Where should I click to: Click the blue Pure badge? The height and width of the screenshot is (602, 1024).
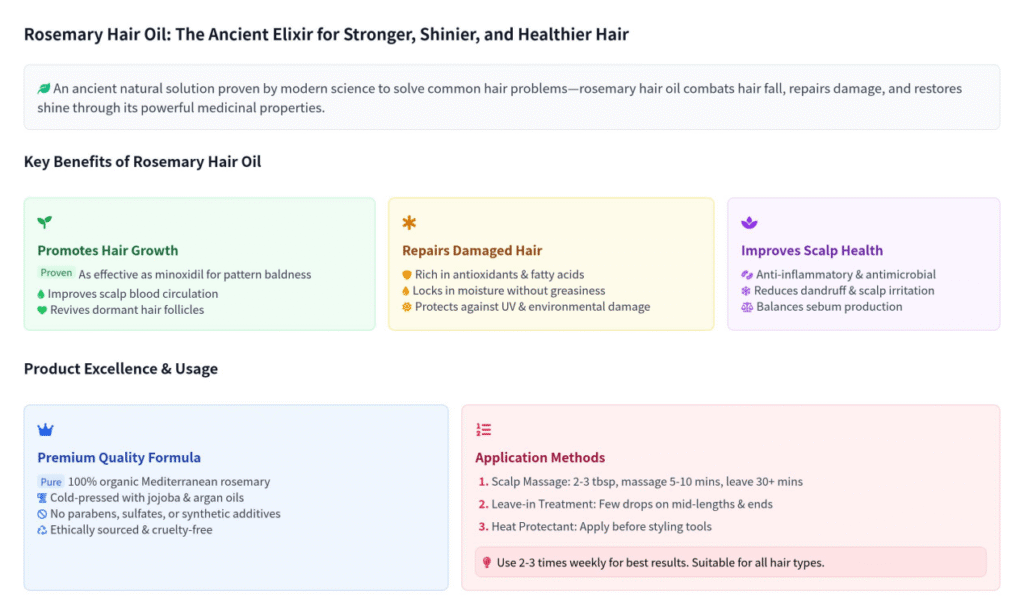click(x=51, y=481)
